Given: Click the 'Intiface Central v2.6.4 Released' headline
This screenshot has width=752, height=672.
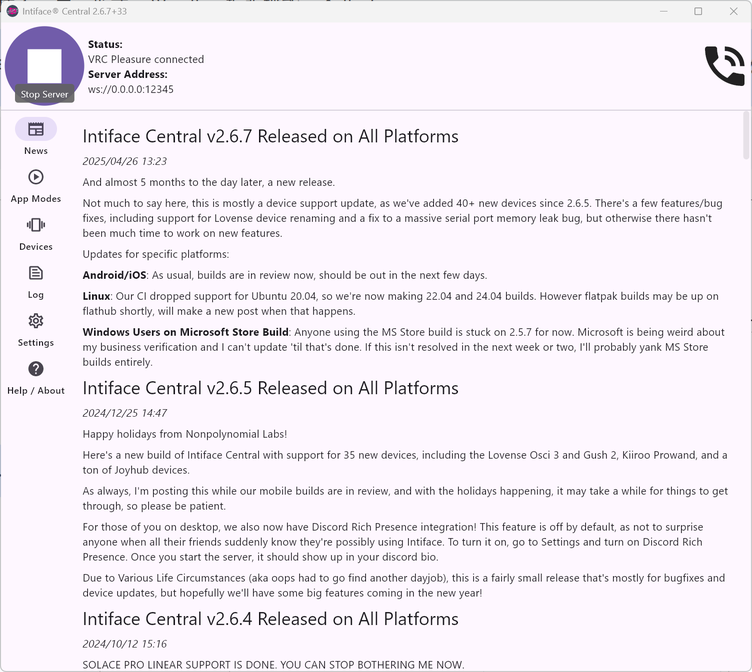Looking at the screenshot, I should 270,619.
